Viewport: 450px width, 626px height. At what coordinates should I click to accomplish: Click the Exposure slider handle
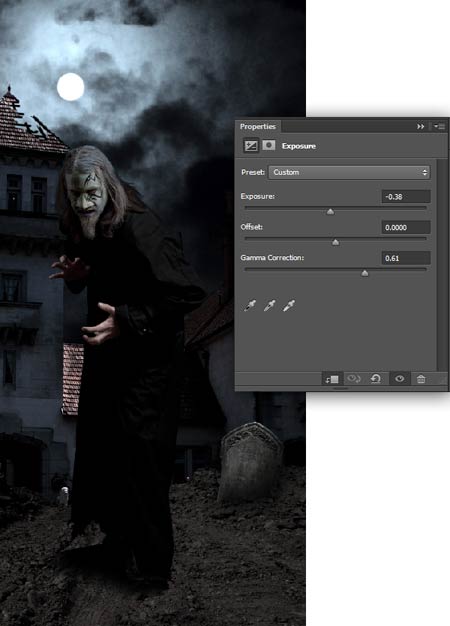(x=330, y=212)
